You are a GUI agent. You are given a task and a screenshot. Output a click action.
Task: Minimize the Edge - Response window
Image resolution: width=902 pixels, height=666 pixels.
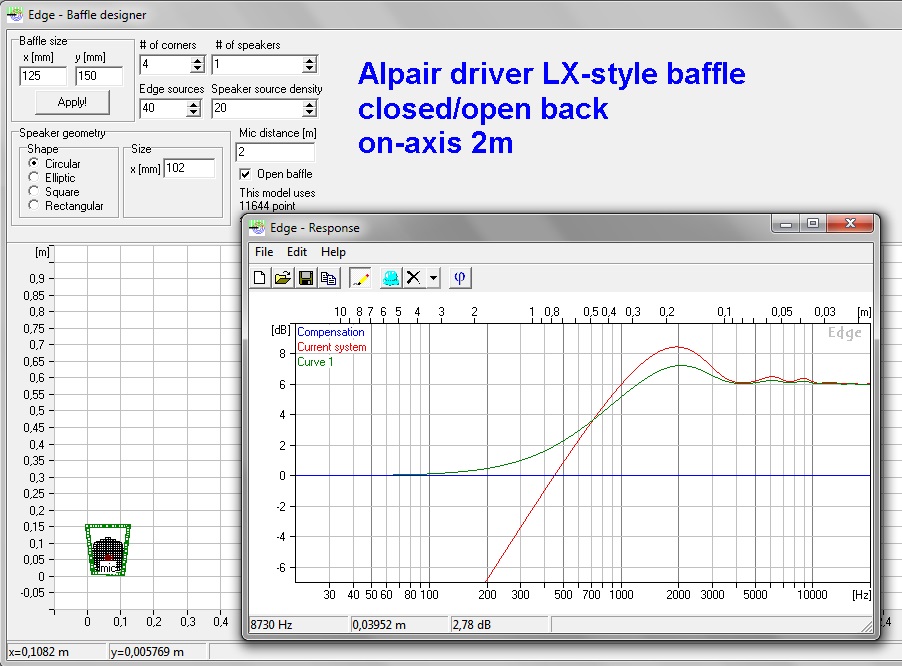pos(786,224)
